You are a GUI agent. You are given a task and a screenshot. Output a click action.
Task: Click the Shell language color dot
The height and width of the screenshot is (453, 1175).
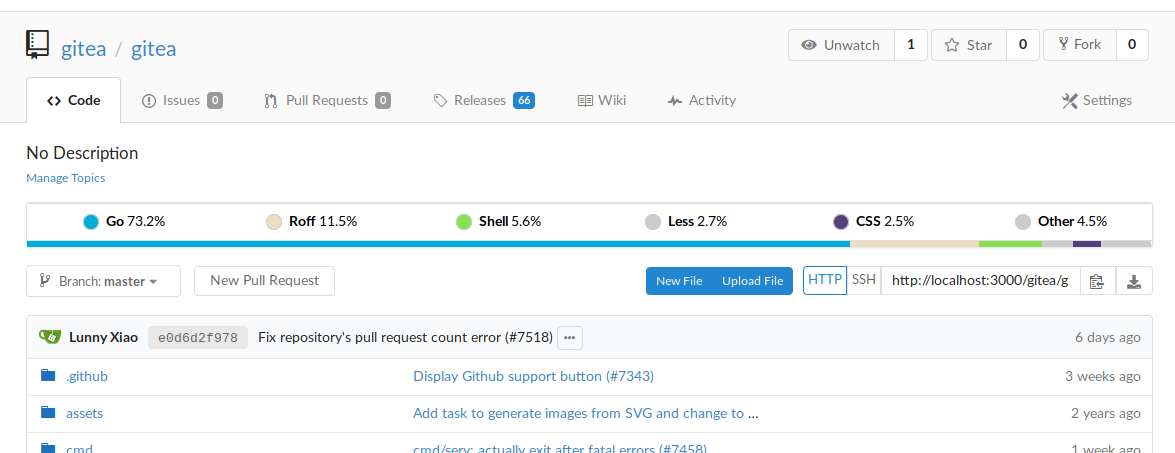click(465, 222)
